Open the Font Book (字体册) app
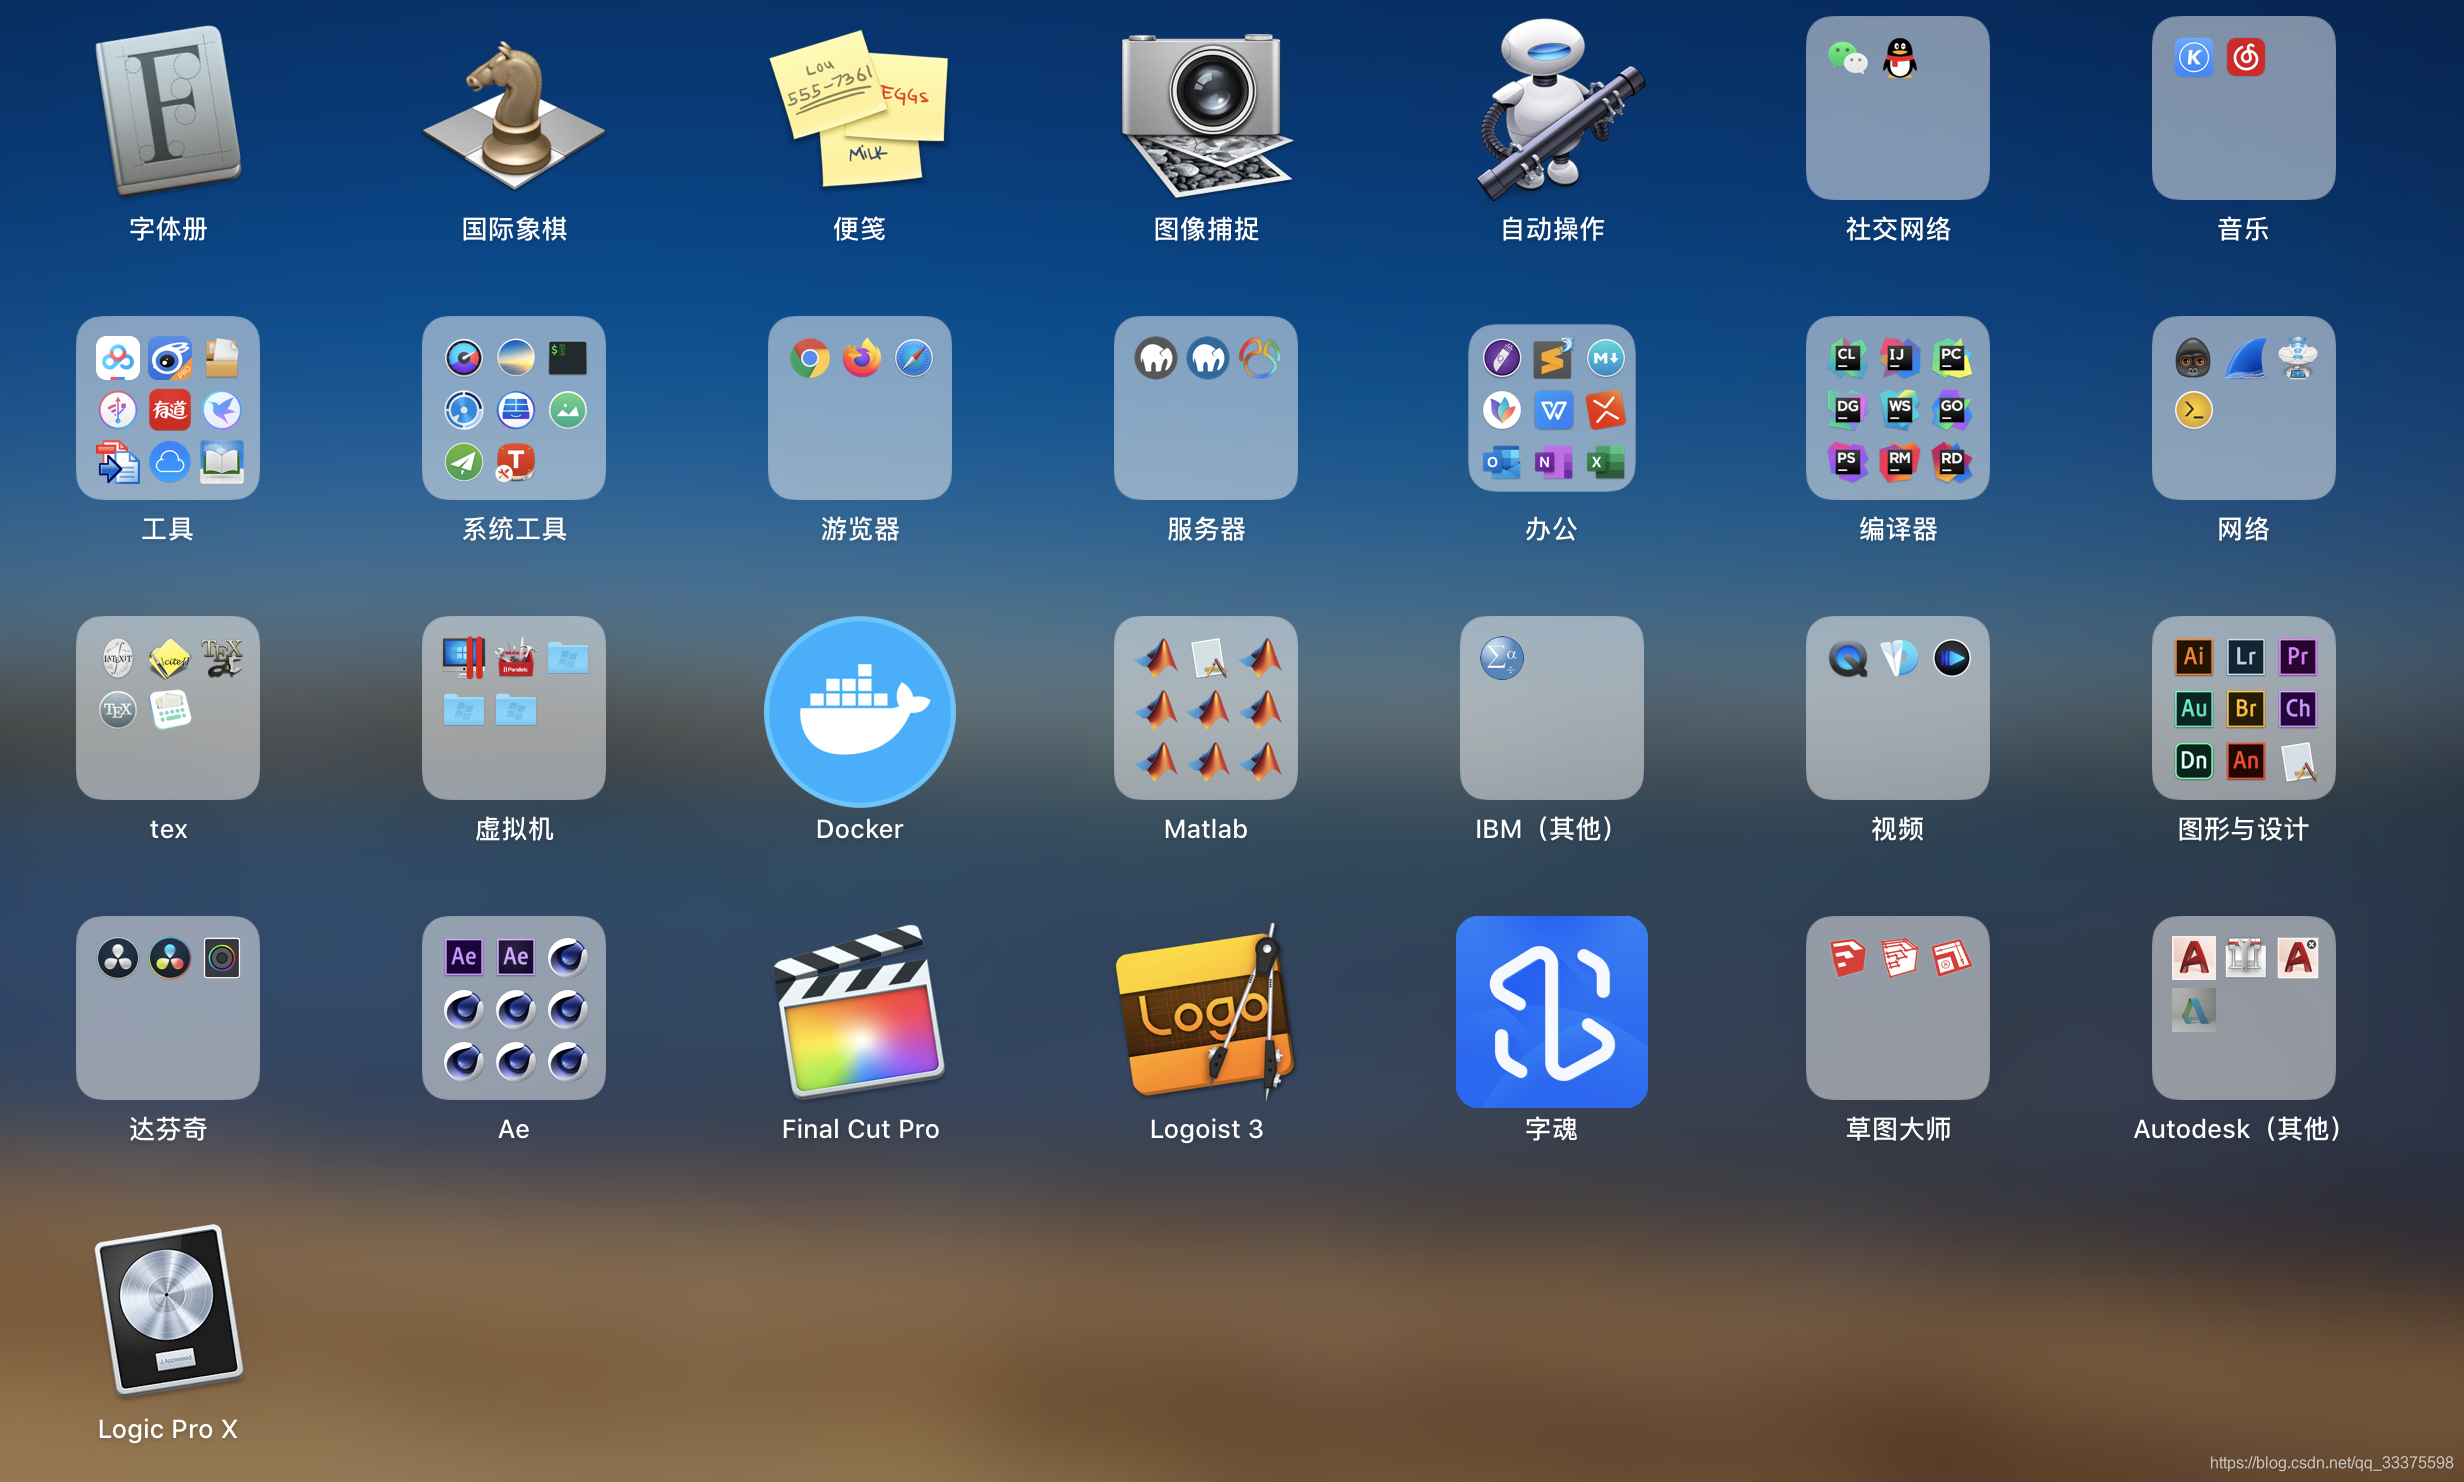Viewport: 2464px width, 1482px height. click(168, 110)
